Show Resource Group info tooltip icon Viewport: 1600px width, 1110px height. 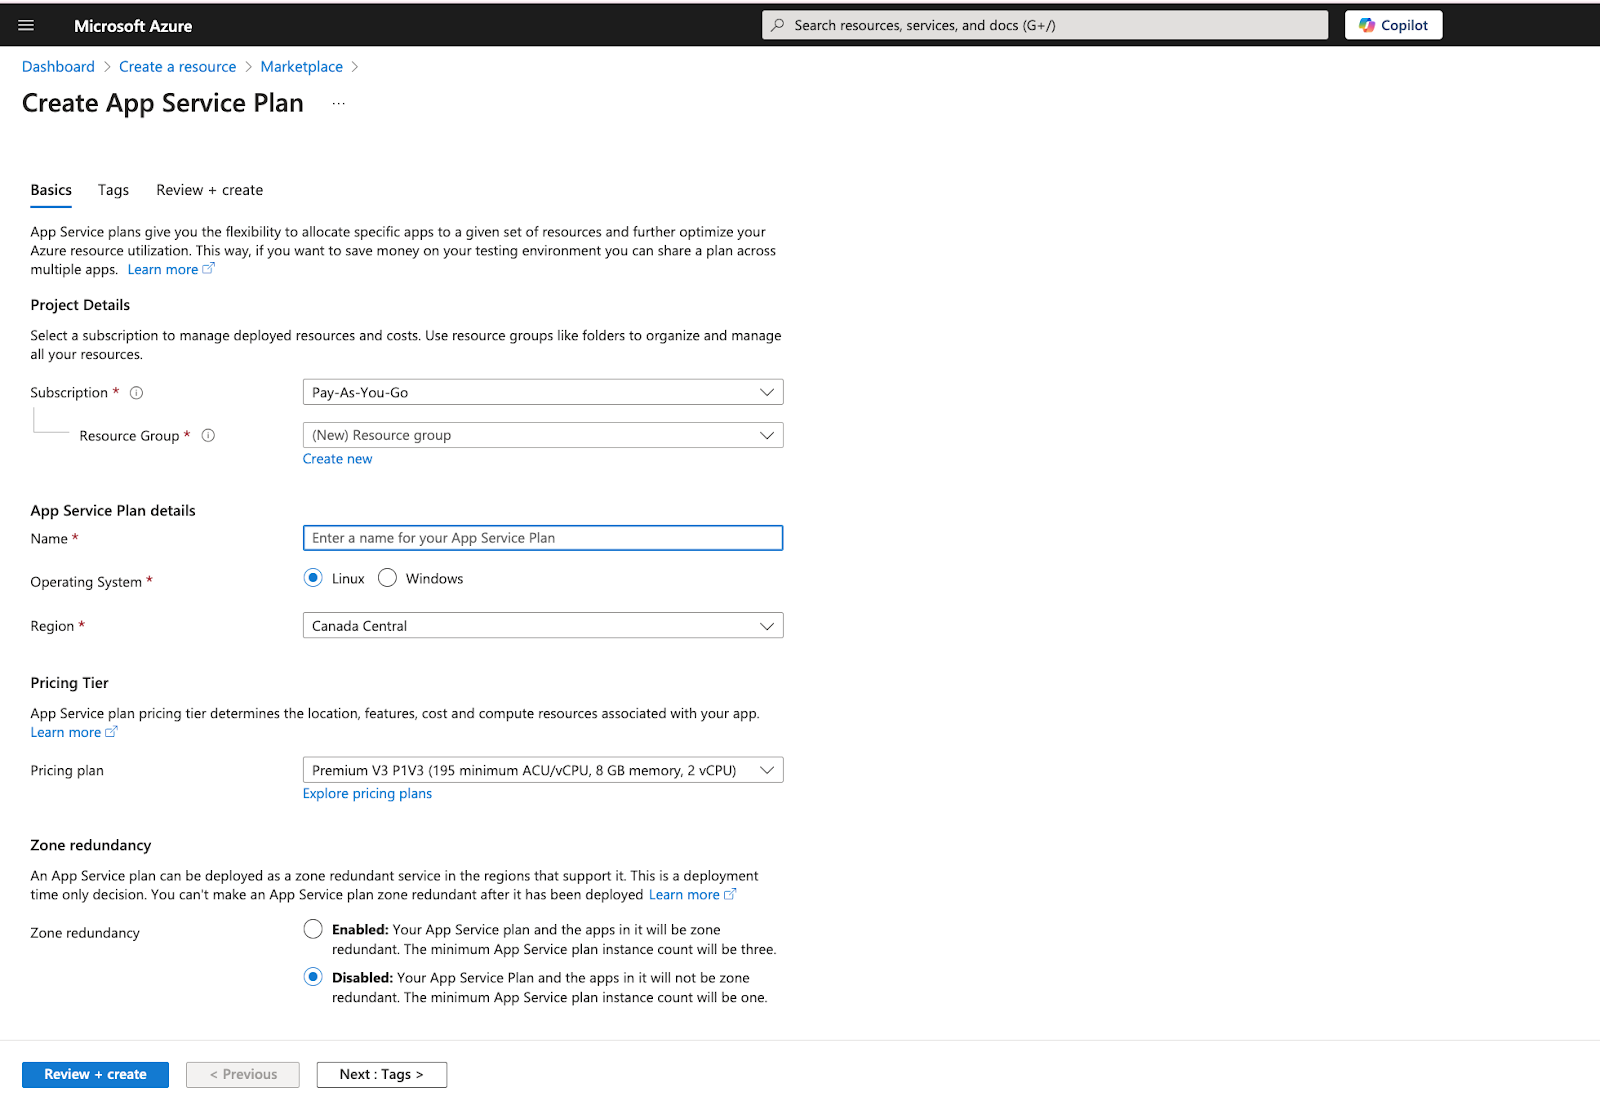(x=208, y=436)
